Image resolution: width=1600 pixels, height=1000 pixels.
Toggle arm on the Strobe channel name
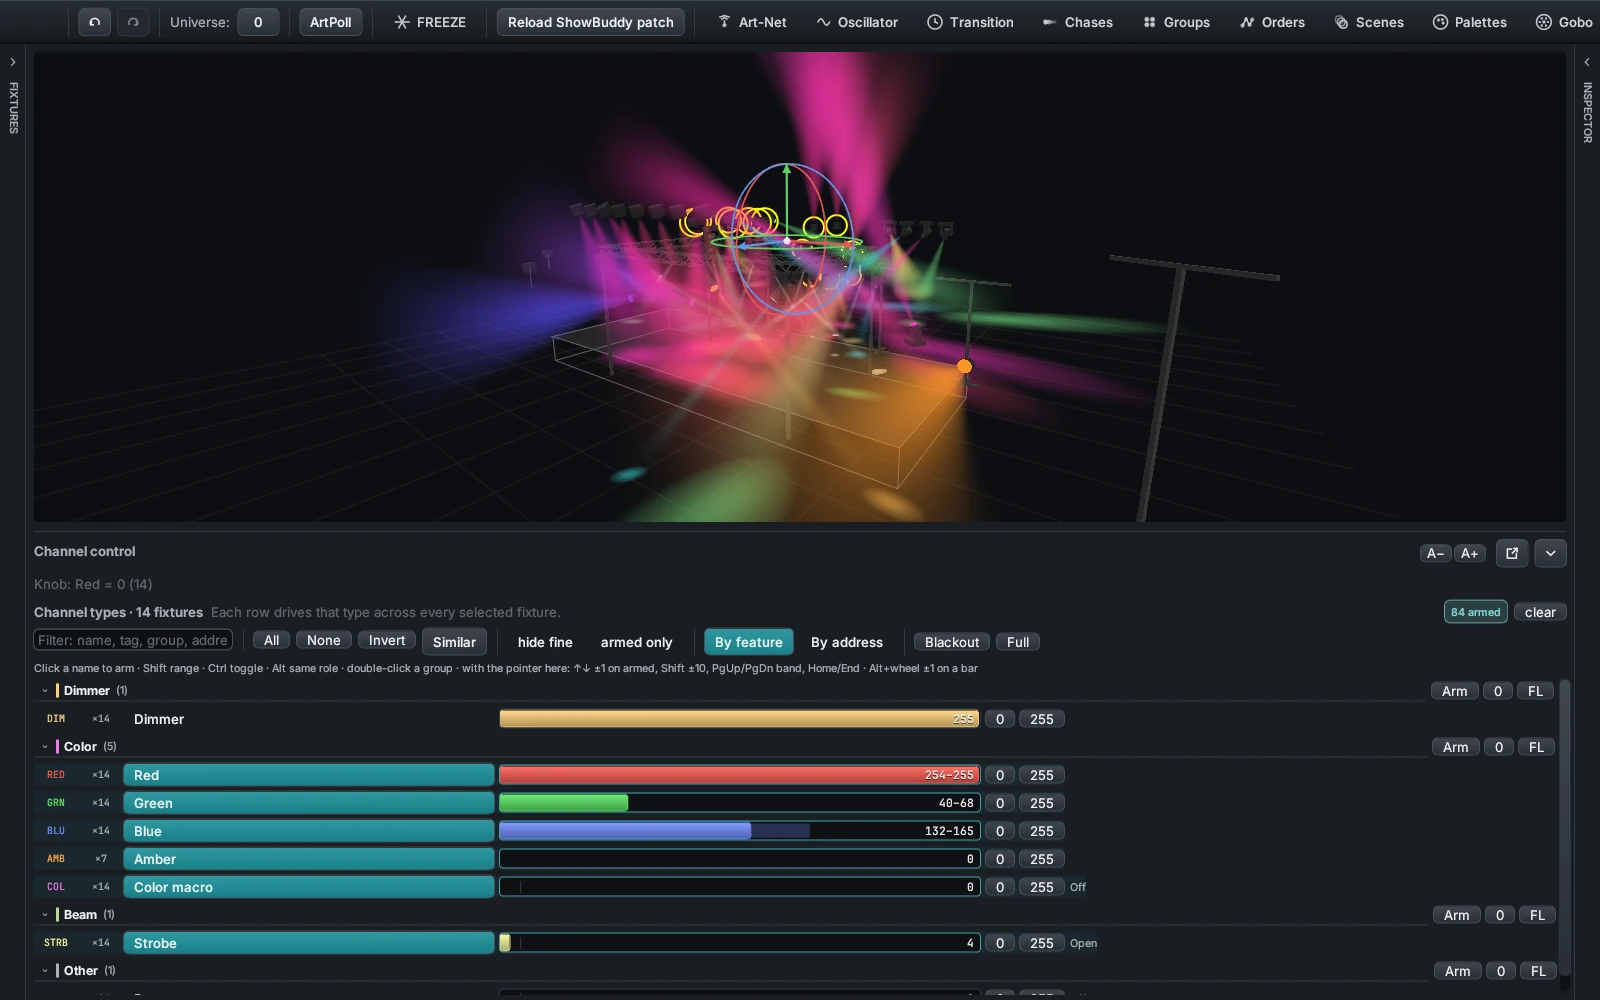[308, 943]
